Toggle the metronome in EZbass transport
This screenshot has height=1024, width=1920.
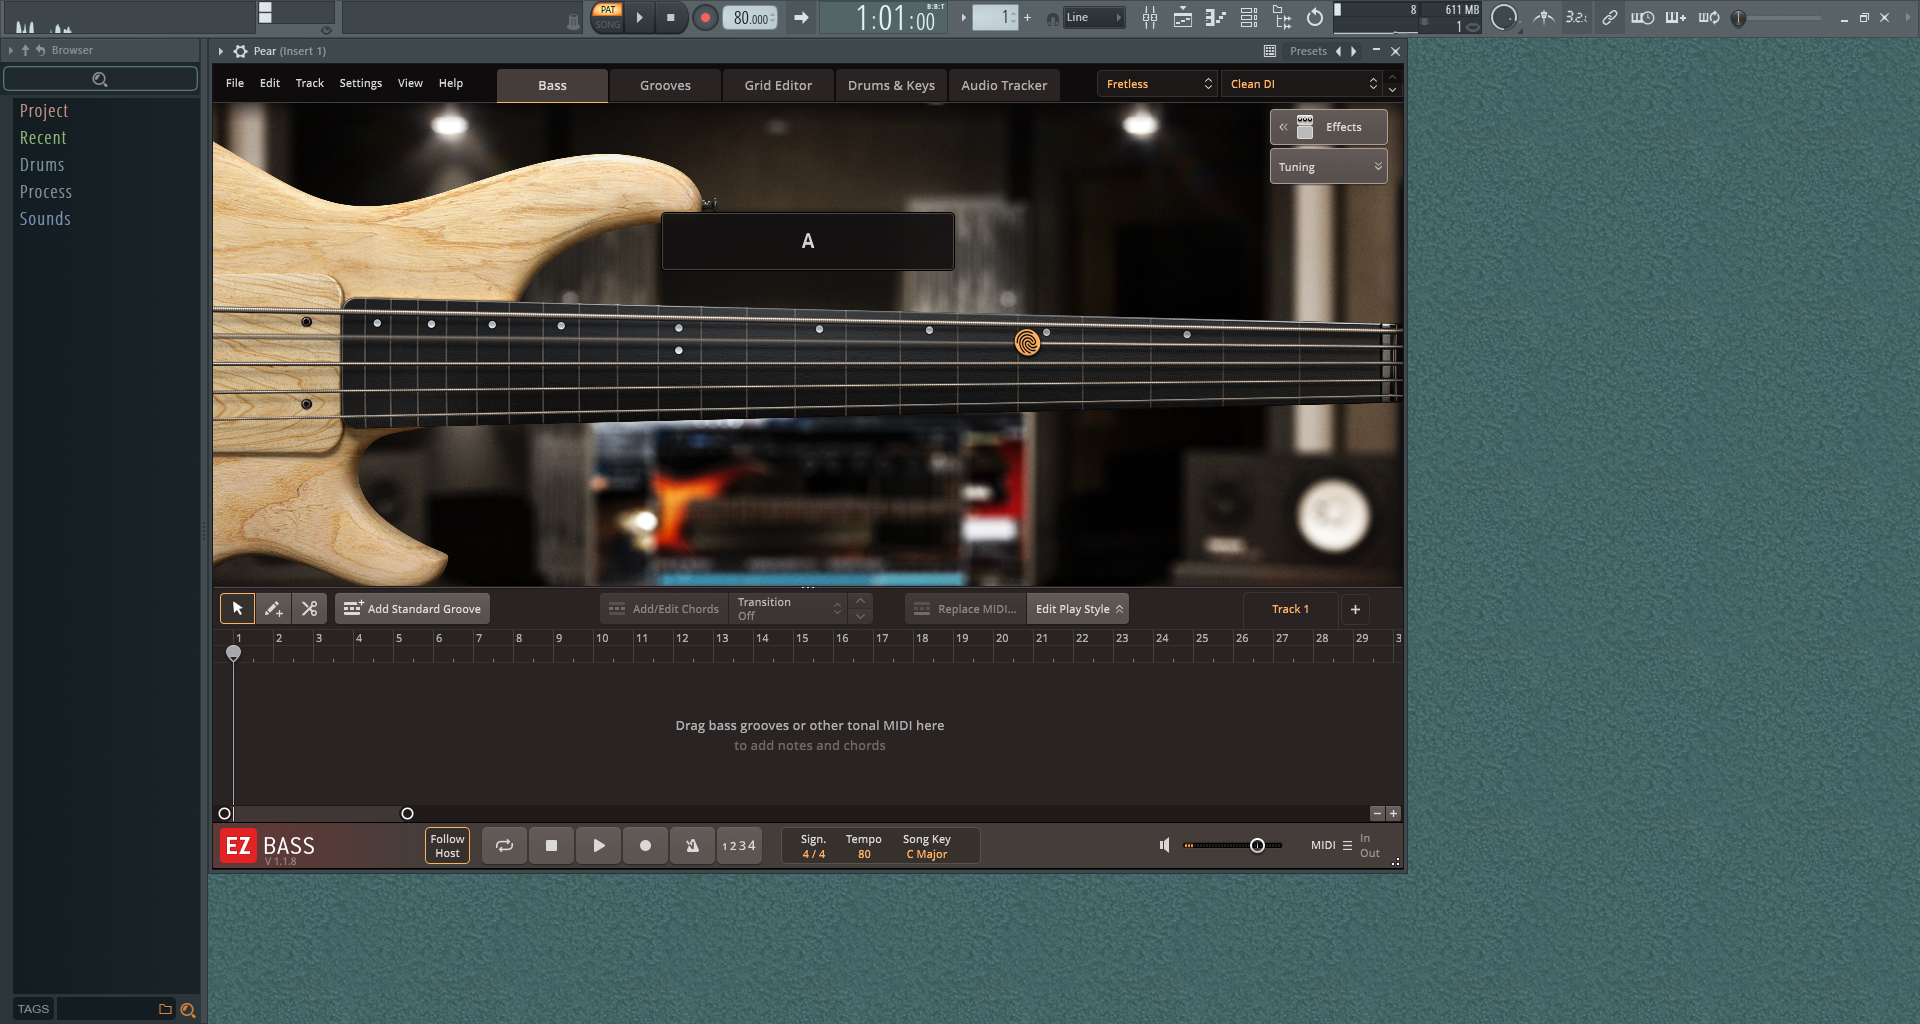(692, 845)
